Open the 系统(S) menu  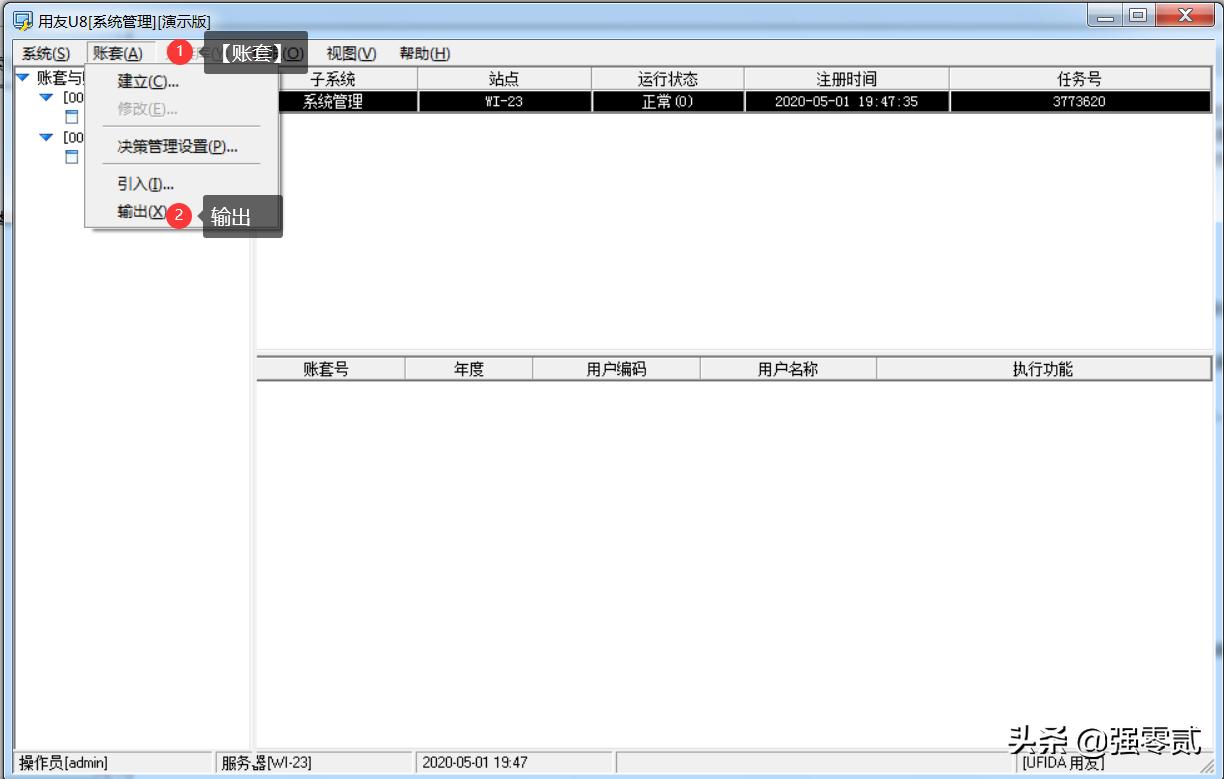tap(46, 53)
